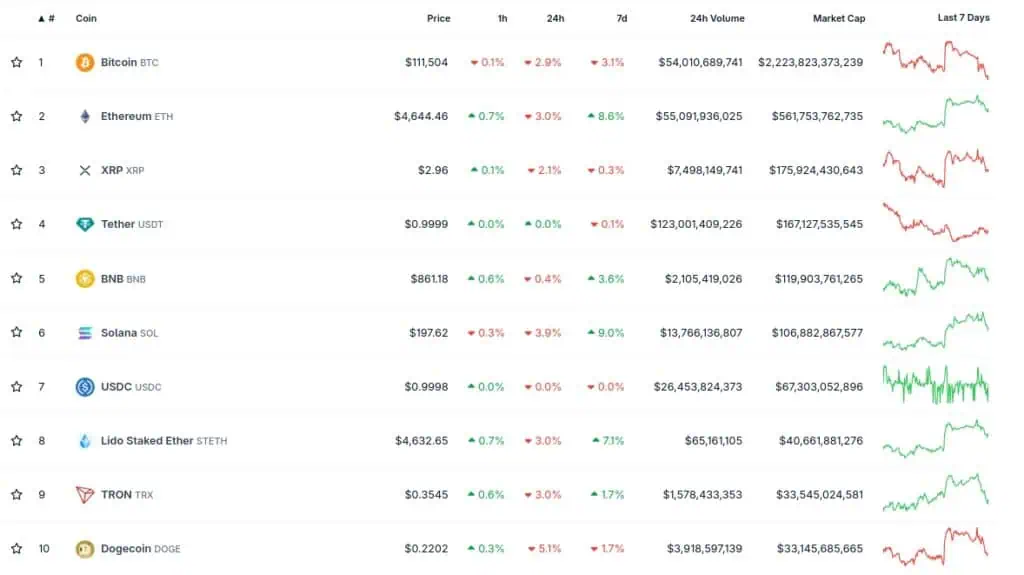This screenshot has height=575, width=1024.
Task: Click Dogecoin price $0.2202
Action: (426, 548)
